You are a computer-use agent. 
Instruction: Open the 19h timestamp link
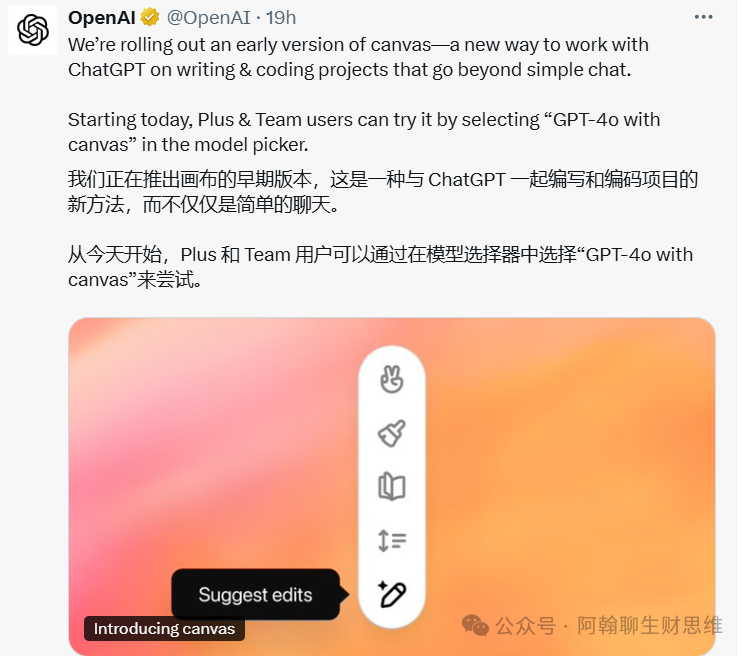pyautogui.click(x=281, y=18)
